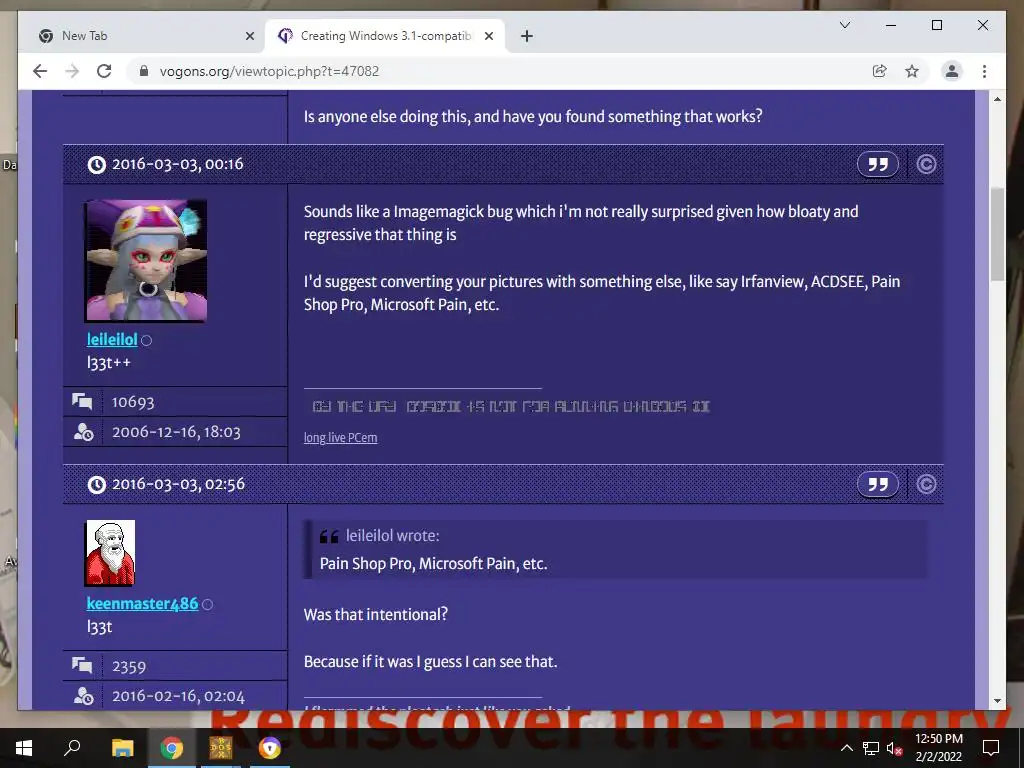Viewport: 1024px width, 768px height.
Task: Click copyright icon on the 00:16 post
Action: point(926,164)
